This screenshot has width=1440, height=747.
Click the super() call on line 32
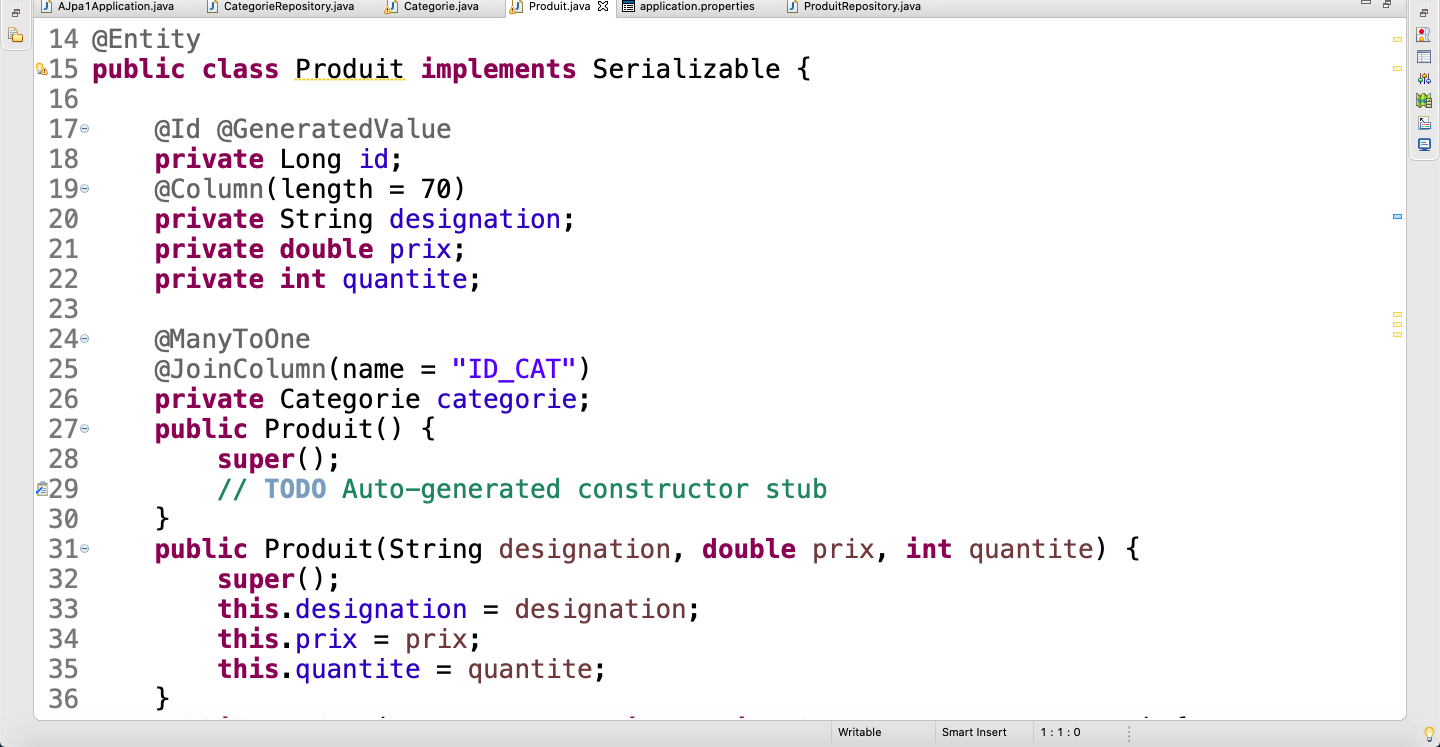(x=279, y=579)
